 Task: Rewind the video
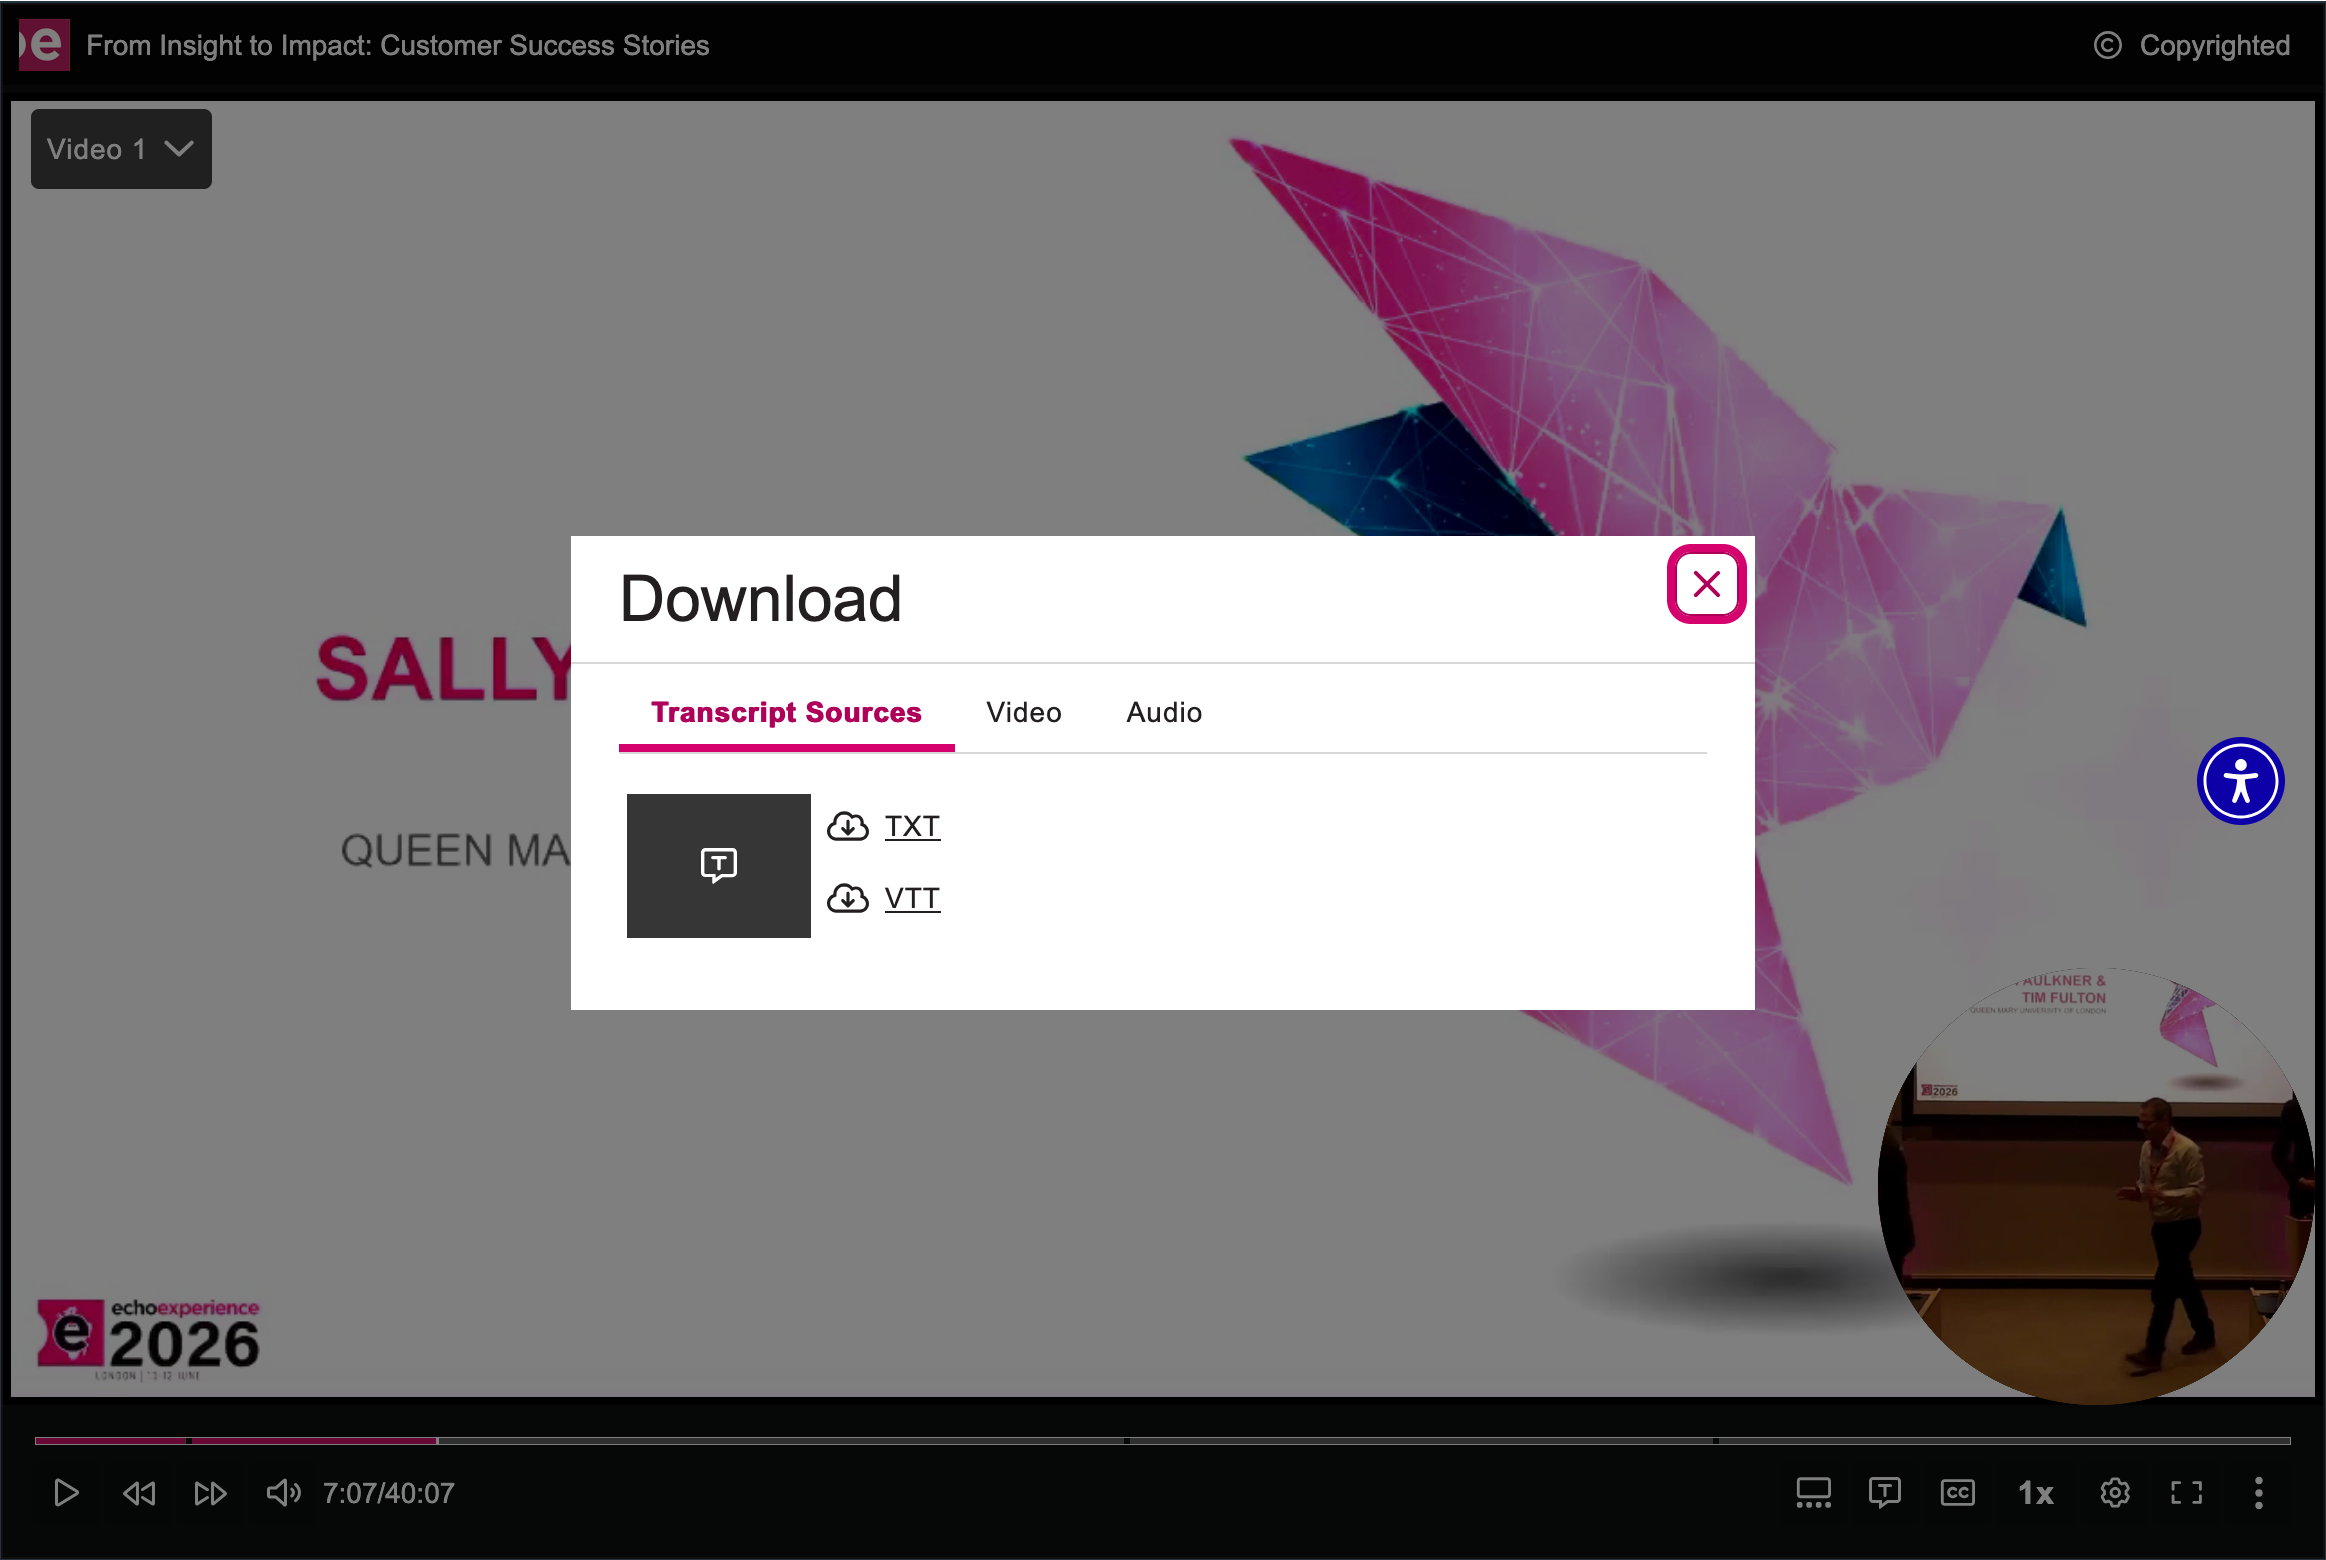point(139,1493)
